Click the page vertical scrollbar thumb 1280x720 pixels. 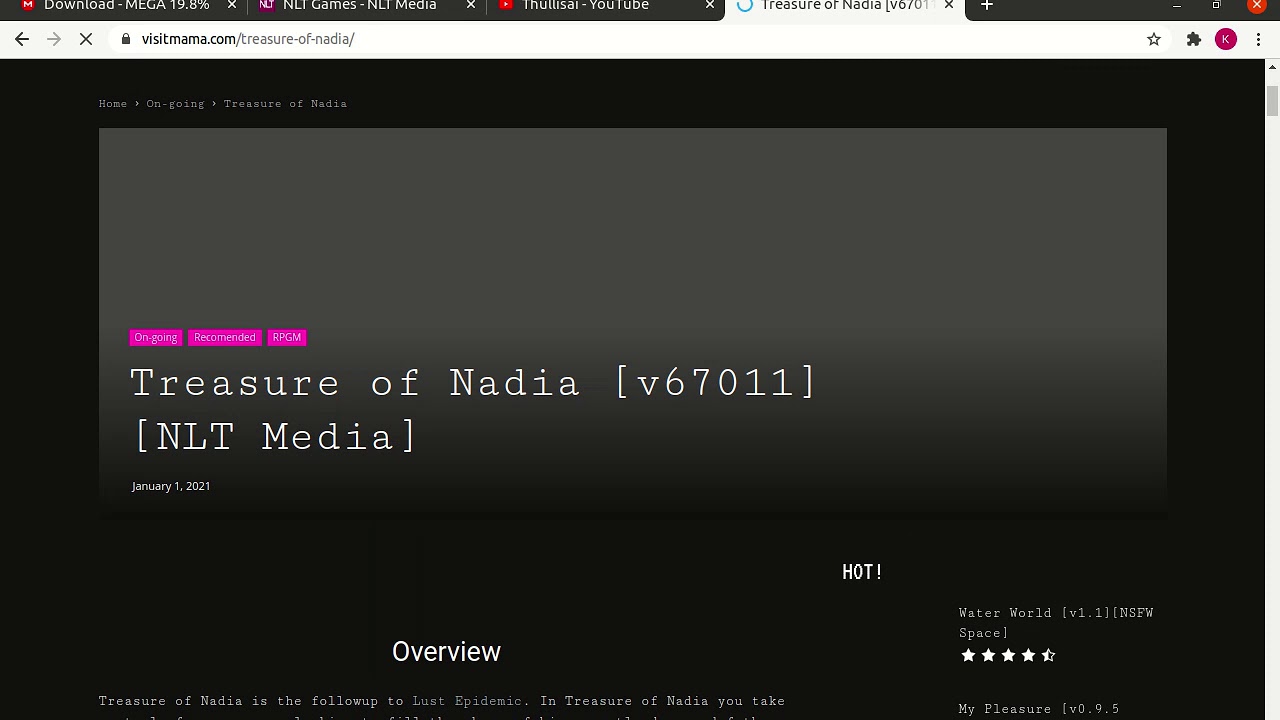(x=1273, y=101)
